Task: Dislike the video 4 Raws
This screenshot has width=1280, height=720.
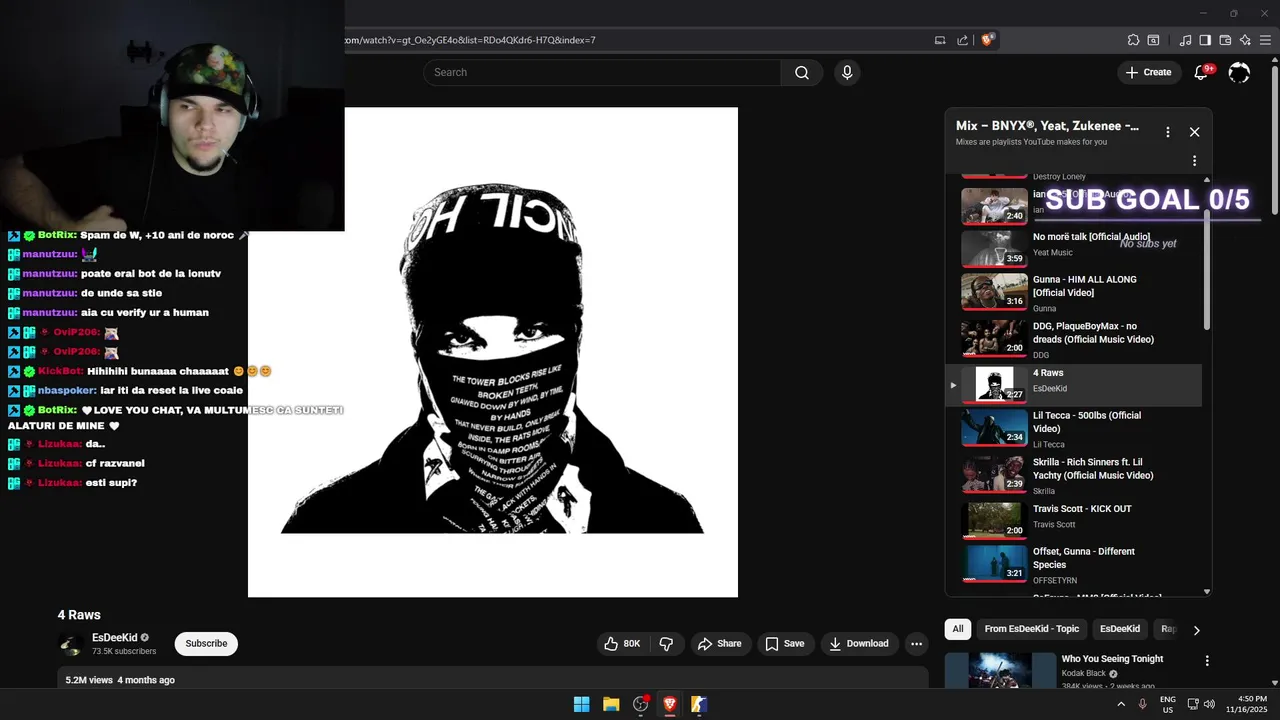Action: pos(666,644)
